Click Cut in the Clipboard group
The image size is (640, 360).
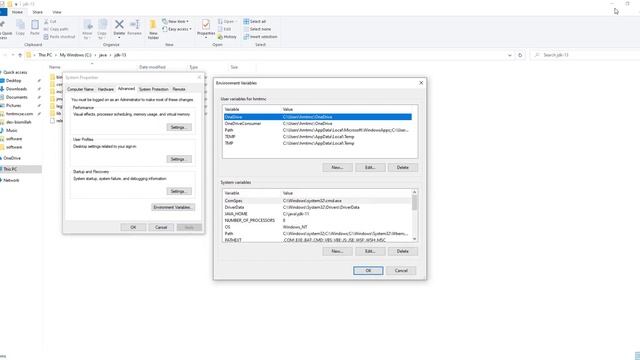click(x=50, y=21)
